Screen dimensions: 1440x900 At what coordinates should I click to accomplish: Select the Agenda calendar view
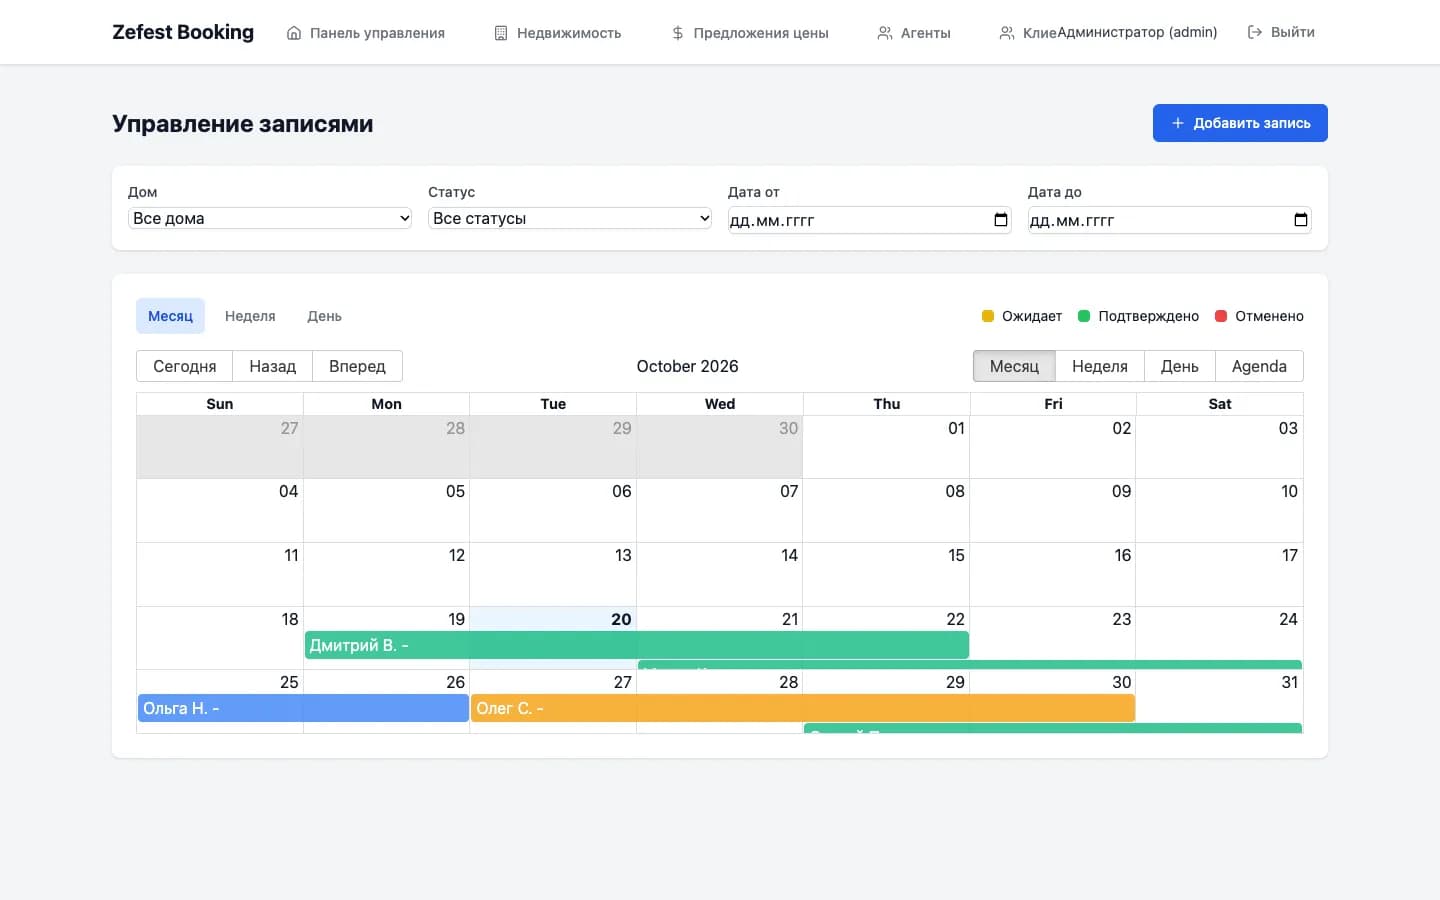pyautogui.click(x=1259, y=366)
